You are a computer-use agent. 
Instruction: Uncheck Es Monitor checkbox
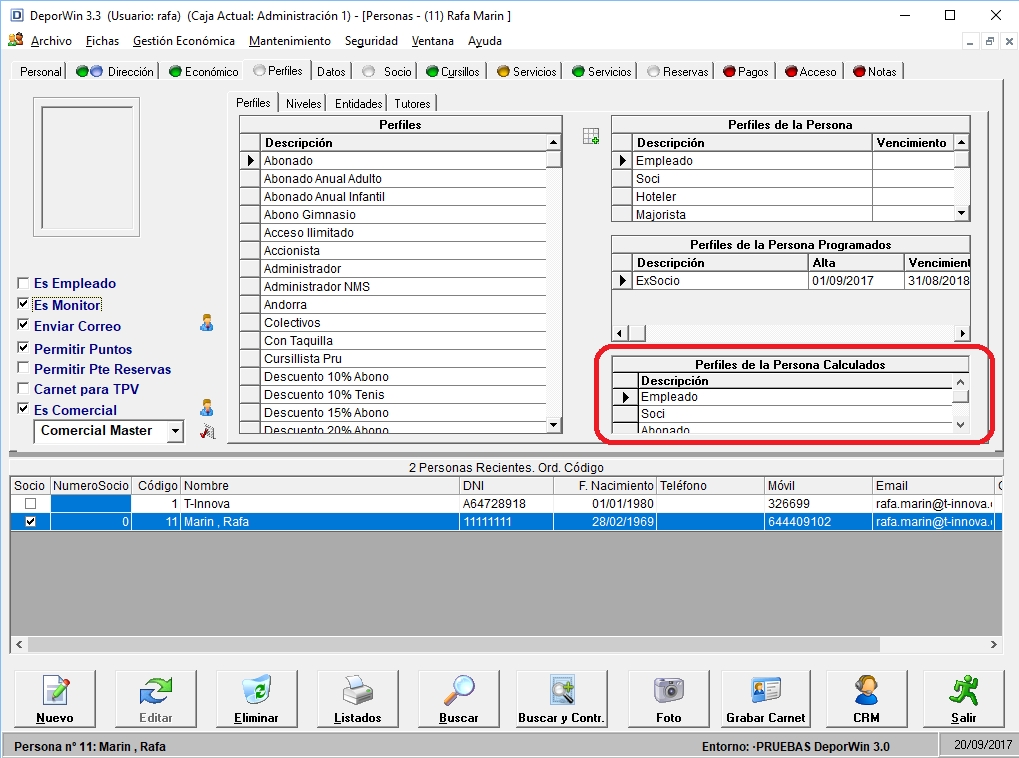[x=23, y=304]
